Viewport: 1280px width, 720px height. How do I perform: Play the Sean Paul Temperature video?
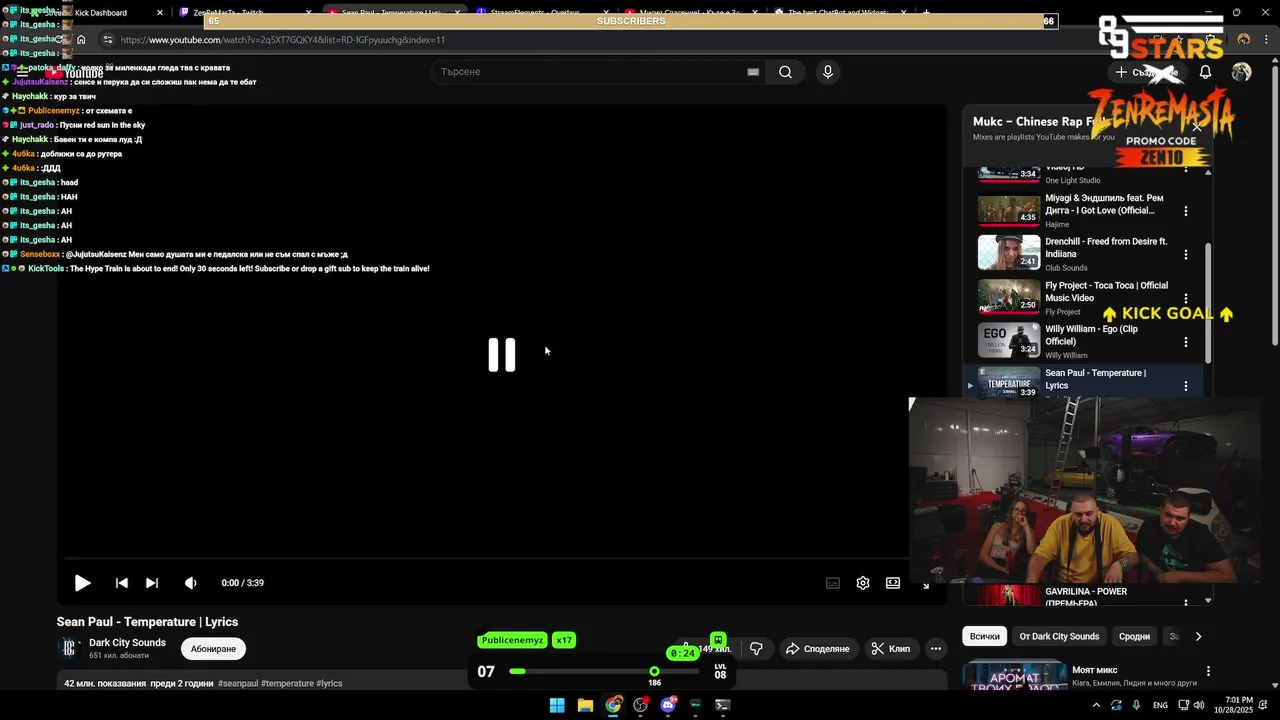coord(82,583)
